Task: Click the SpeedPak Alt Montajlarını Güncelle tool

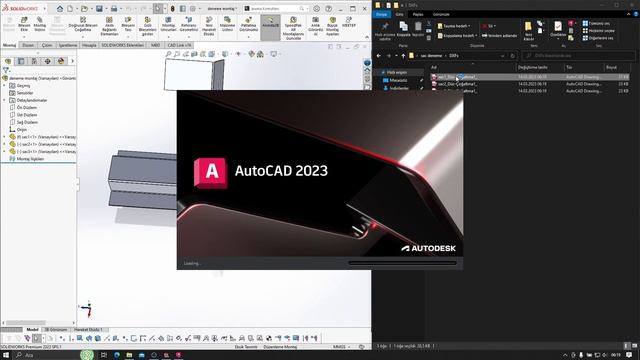Action: point(293,28)
